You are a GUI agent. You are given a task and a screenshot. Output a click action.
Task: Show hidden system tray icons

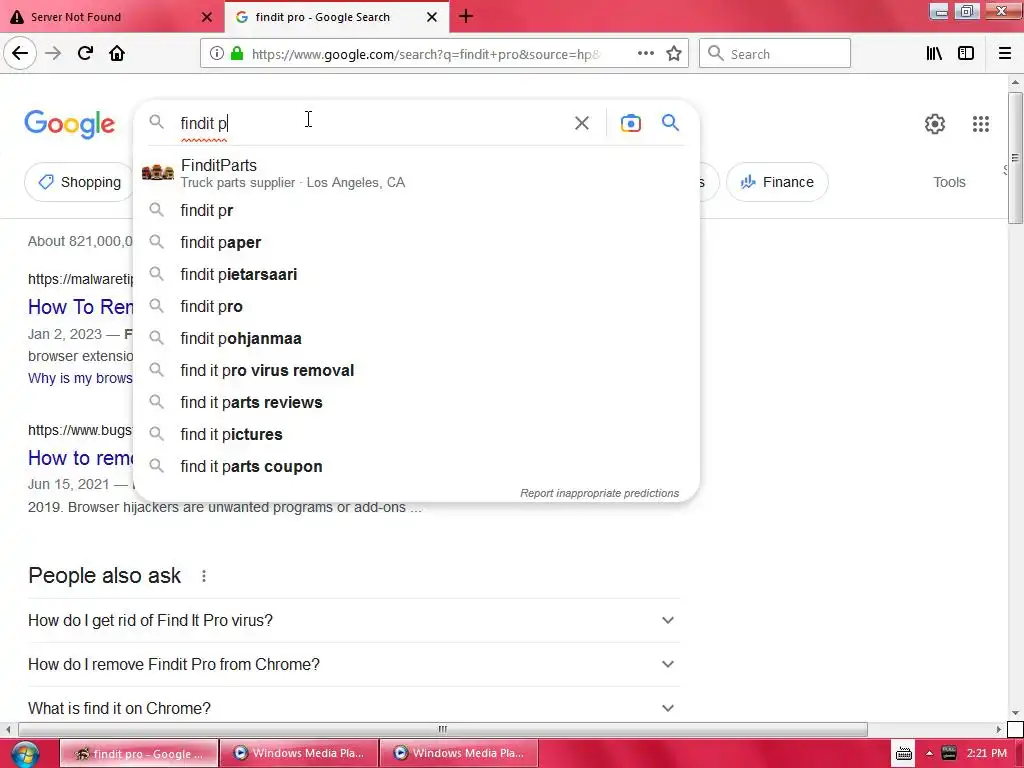929,754
